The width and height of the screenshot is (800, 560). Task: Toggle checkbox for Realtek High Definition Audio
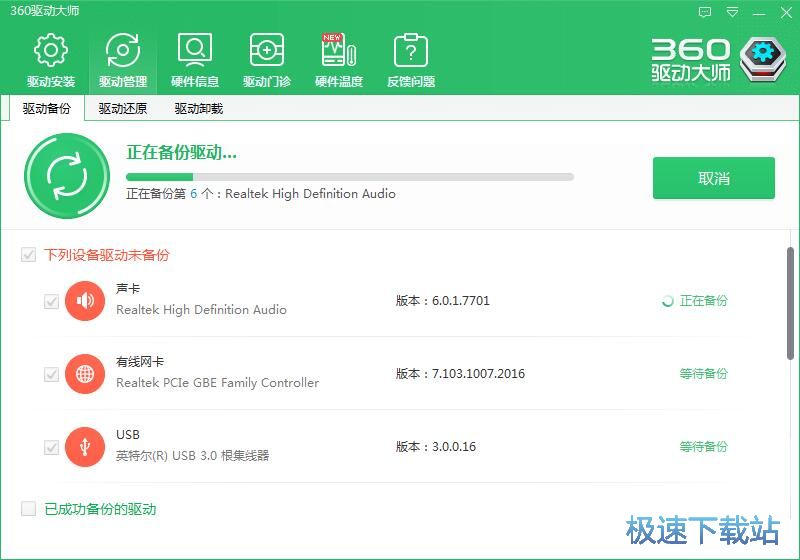tap(51, 301)
